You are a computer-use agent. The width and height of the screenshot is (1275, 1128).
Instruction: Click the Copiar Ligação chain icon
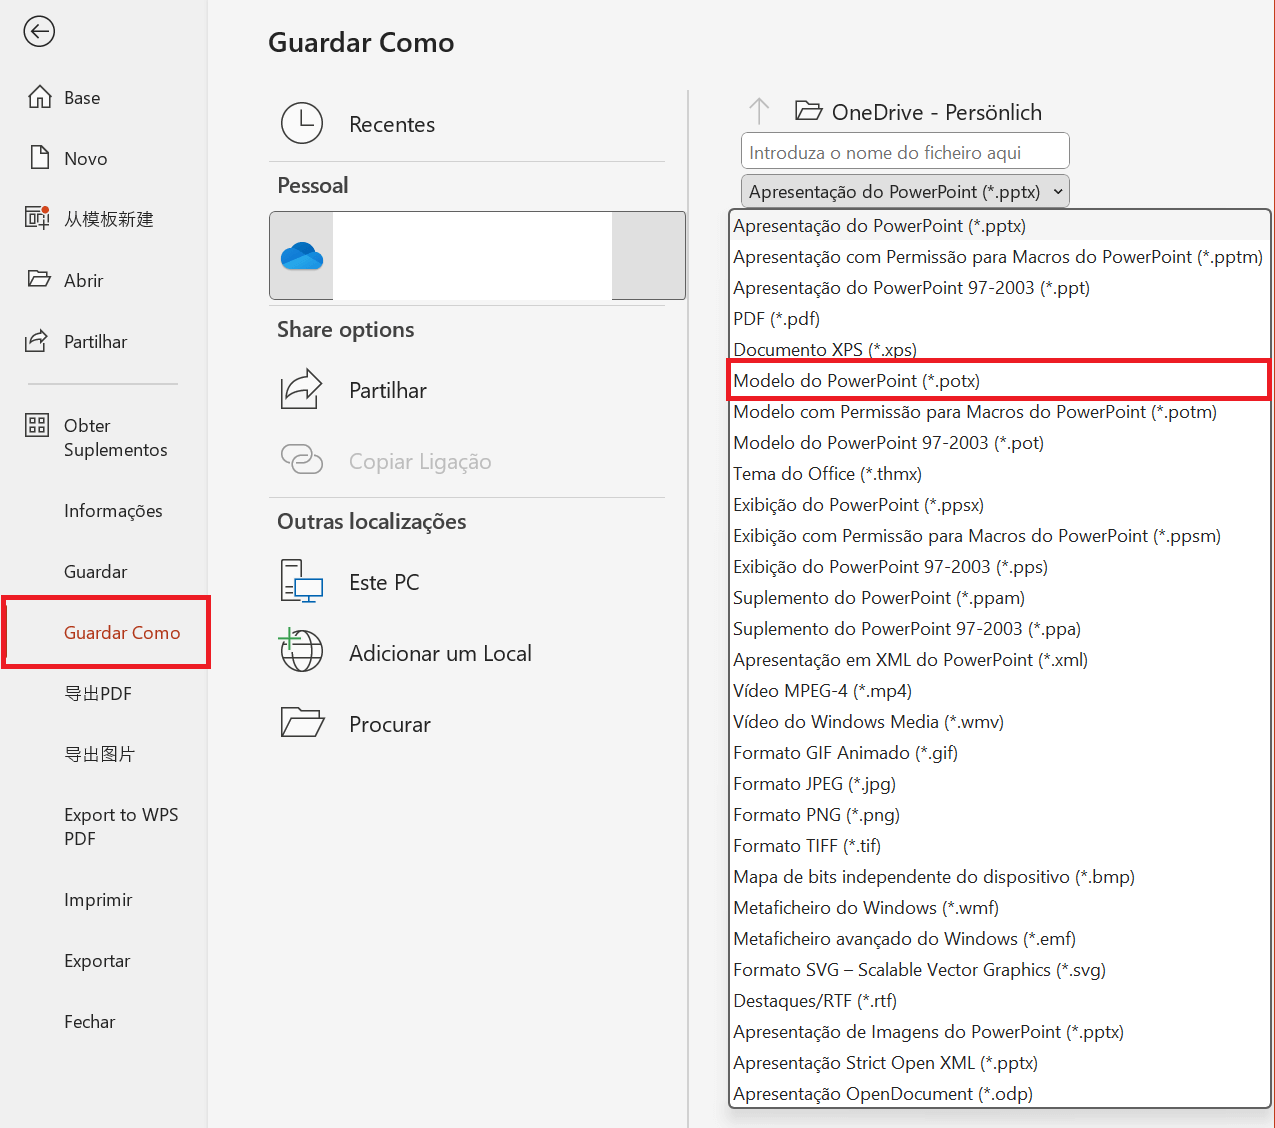[x=302, y=459]
